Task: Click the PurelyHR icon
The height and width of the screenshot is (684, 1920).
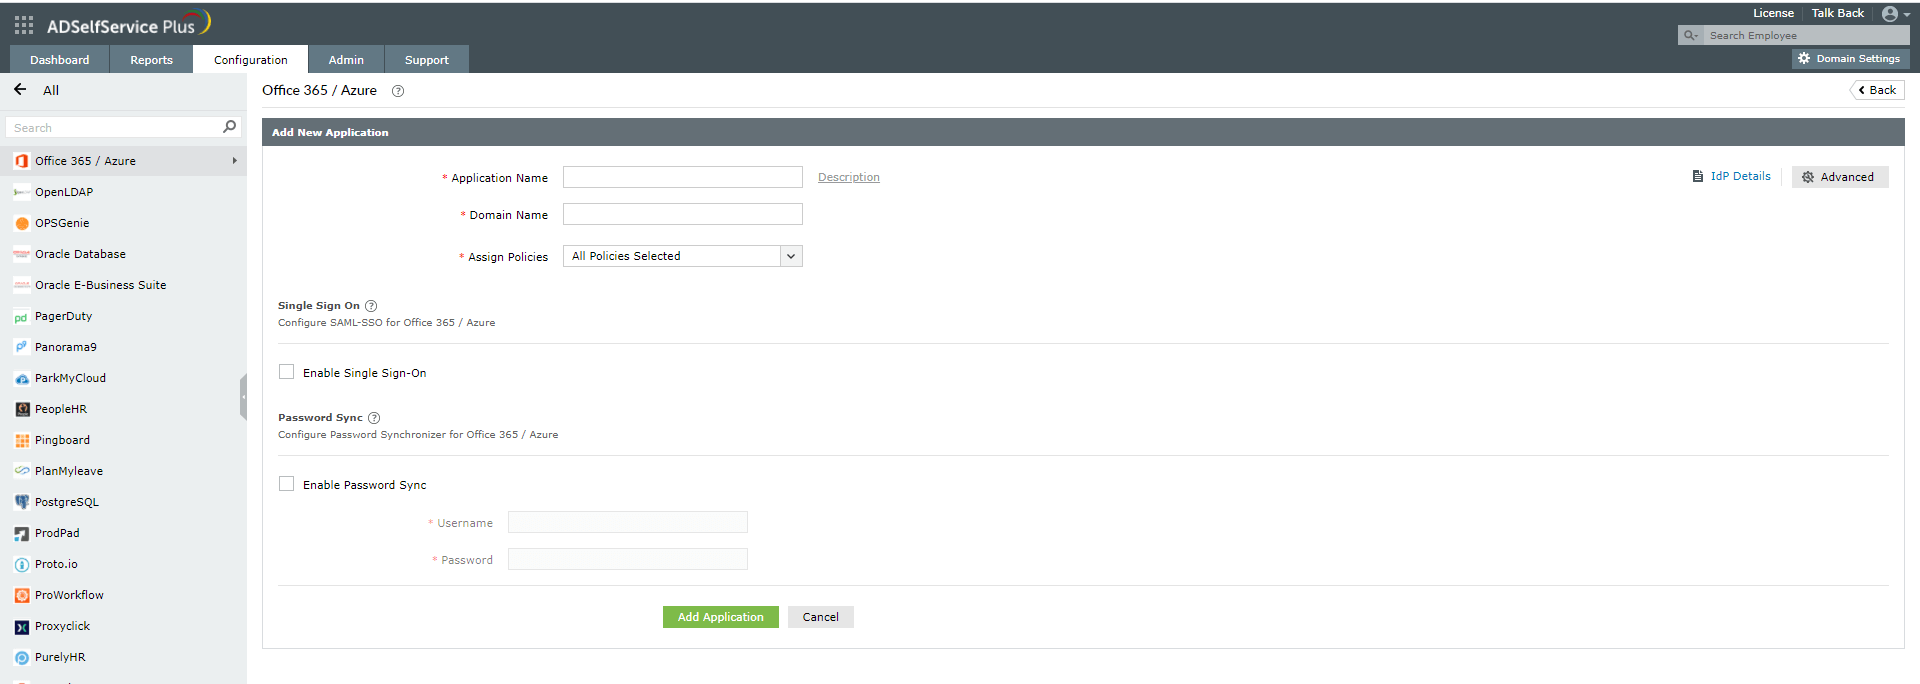Action: [x=22, y=658]
